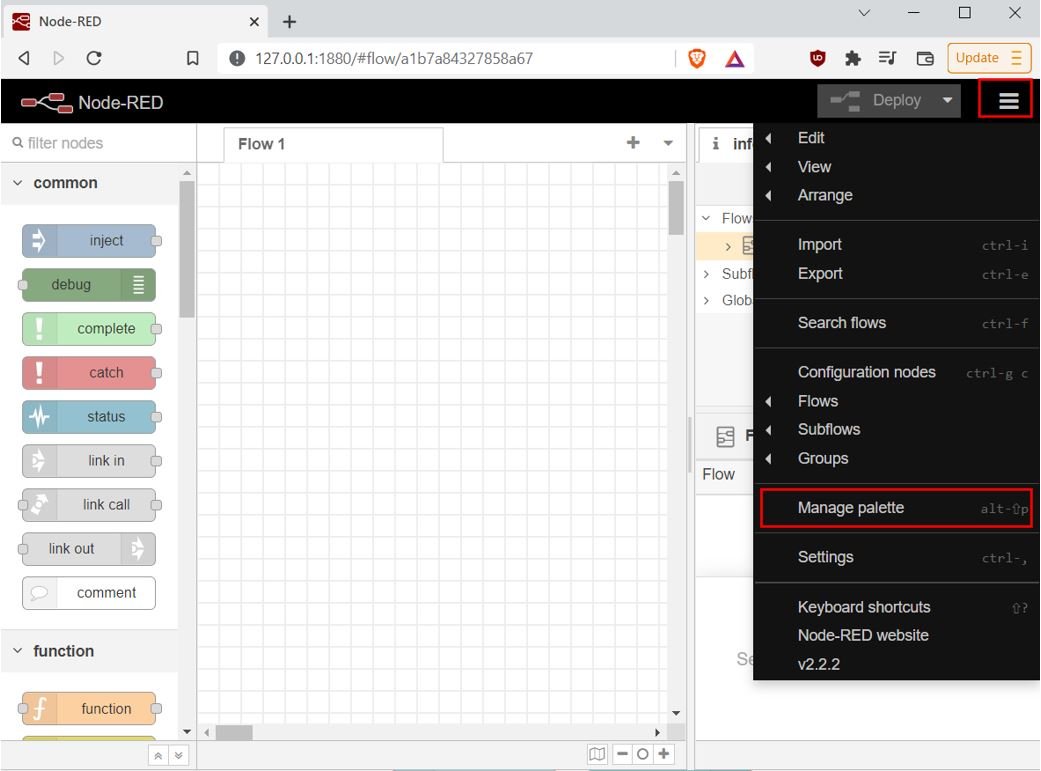Image resolution: width=1041 pixels, height=771 pixels.
Task: Toggle the flow navigator minimap
Action: 597,753
